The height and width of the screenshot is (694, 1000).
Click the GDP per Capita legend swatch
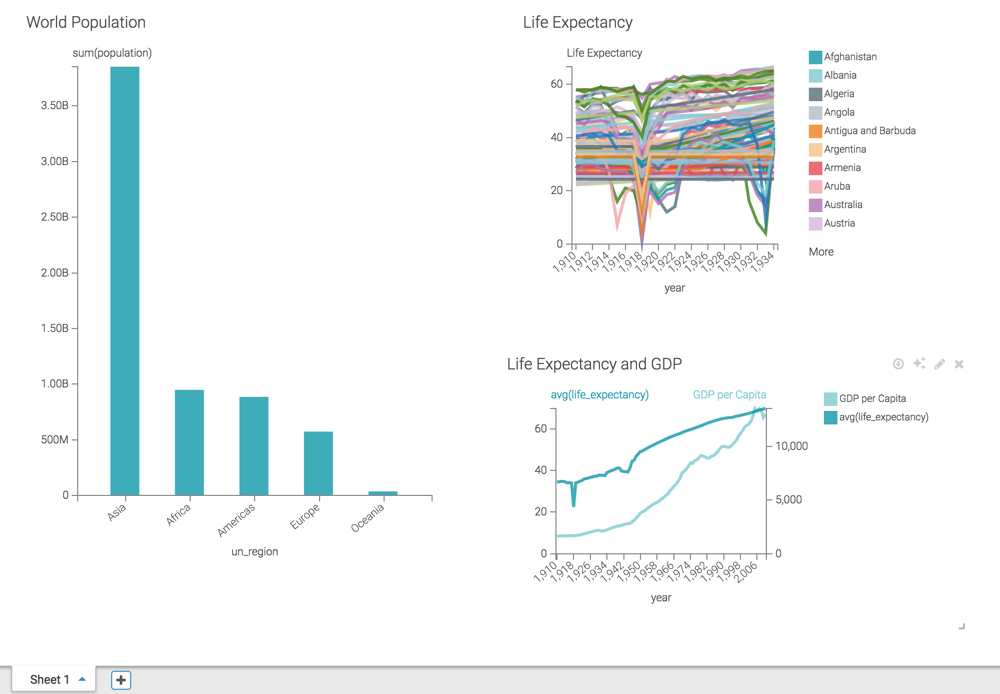click(830, 399)
